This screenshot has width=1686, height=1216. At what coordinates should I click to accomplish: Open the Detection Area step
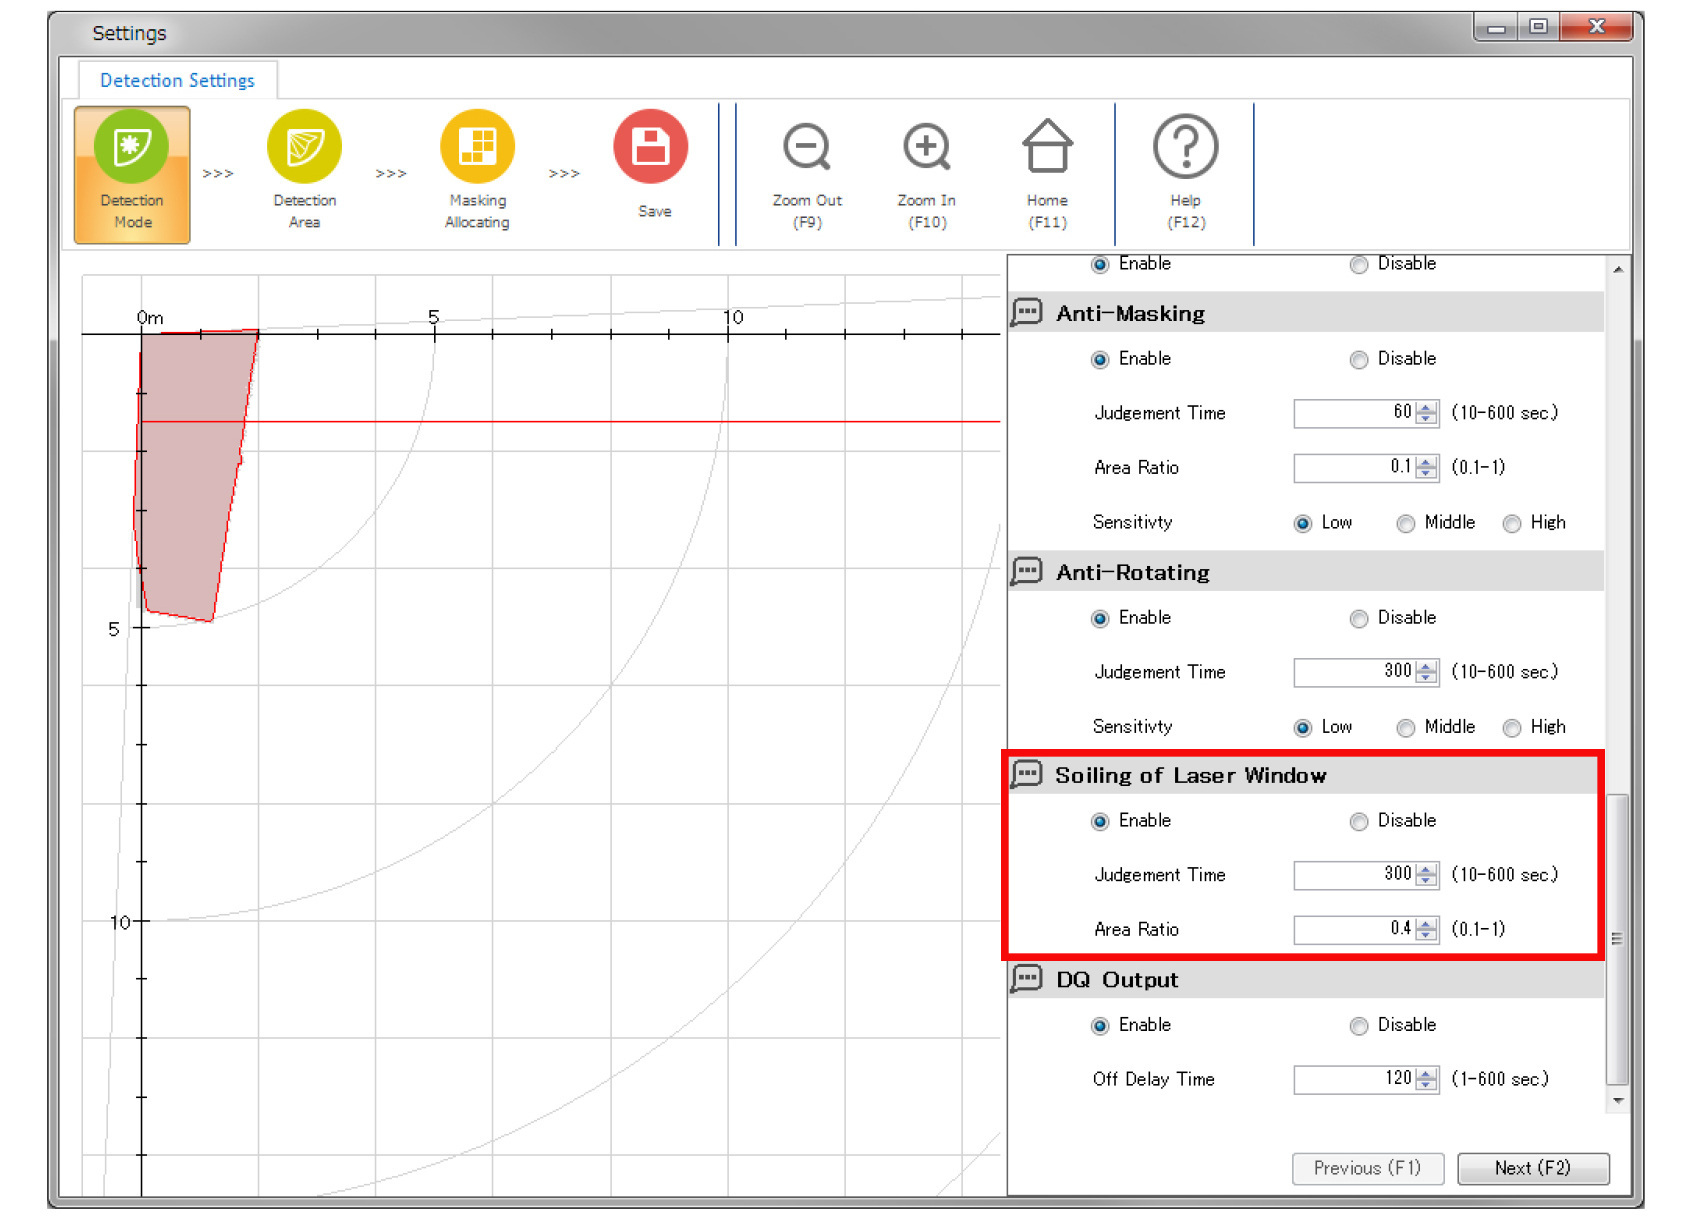click(304, 148)
